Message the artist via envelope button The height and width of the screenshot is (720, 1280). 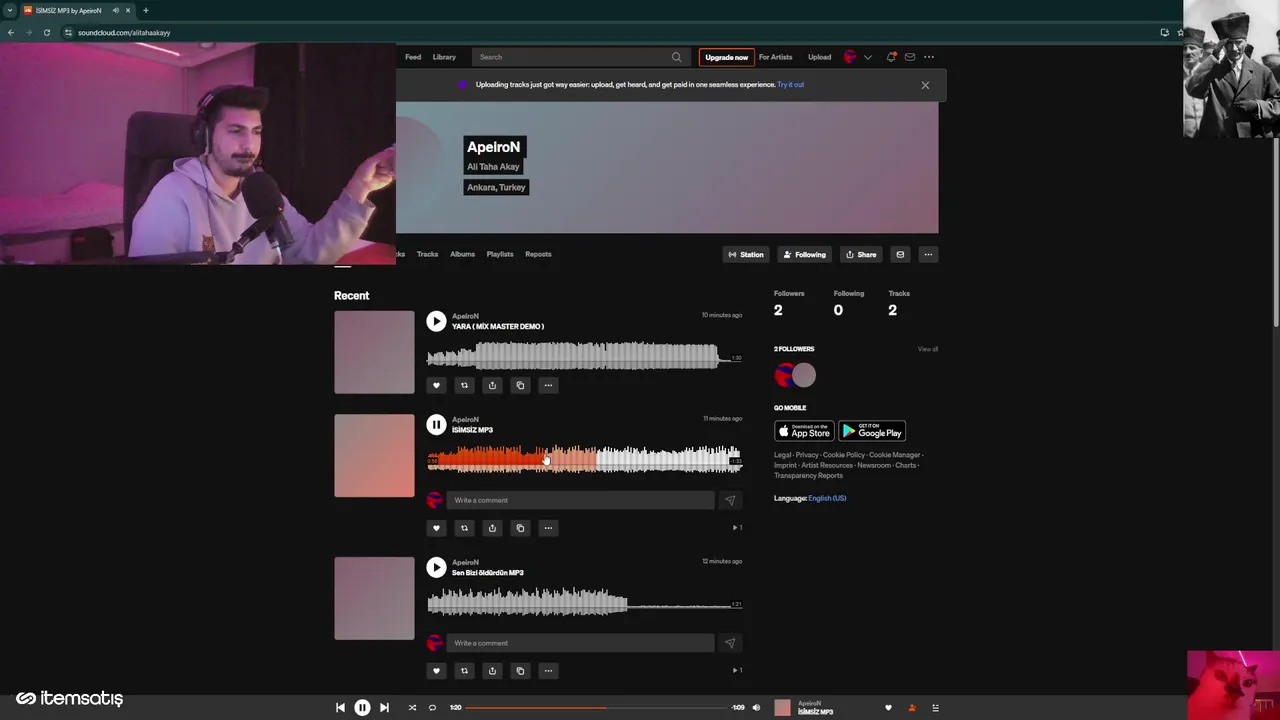click(900, 255)
